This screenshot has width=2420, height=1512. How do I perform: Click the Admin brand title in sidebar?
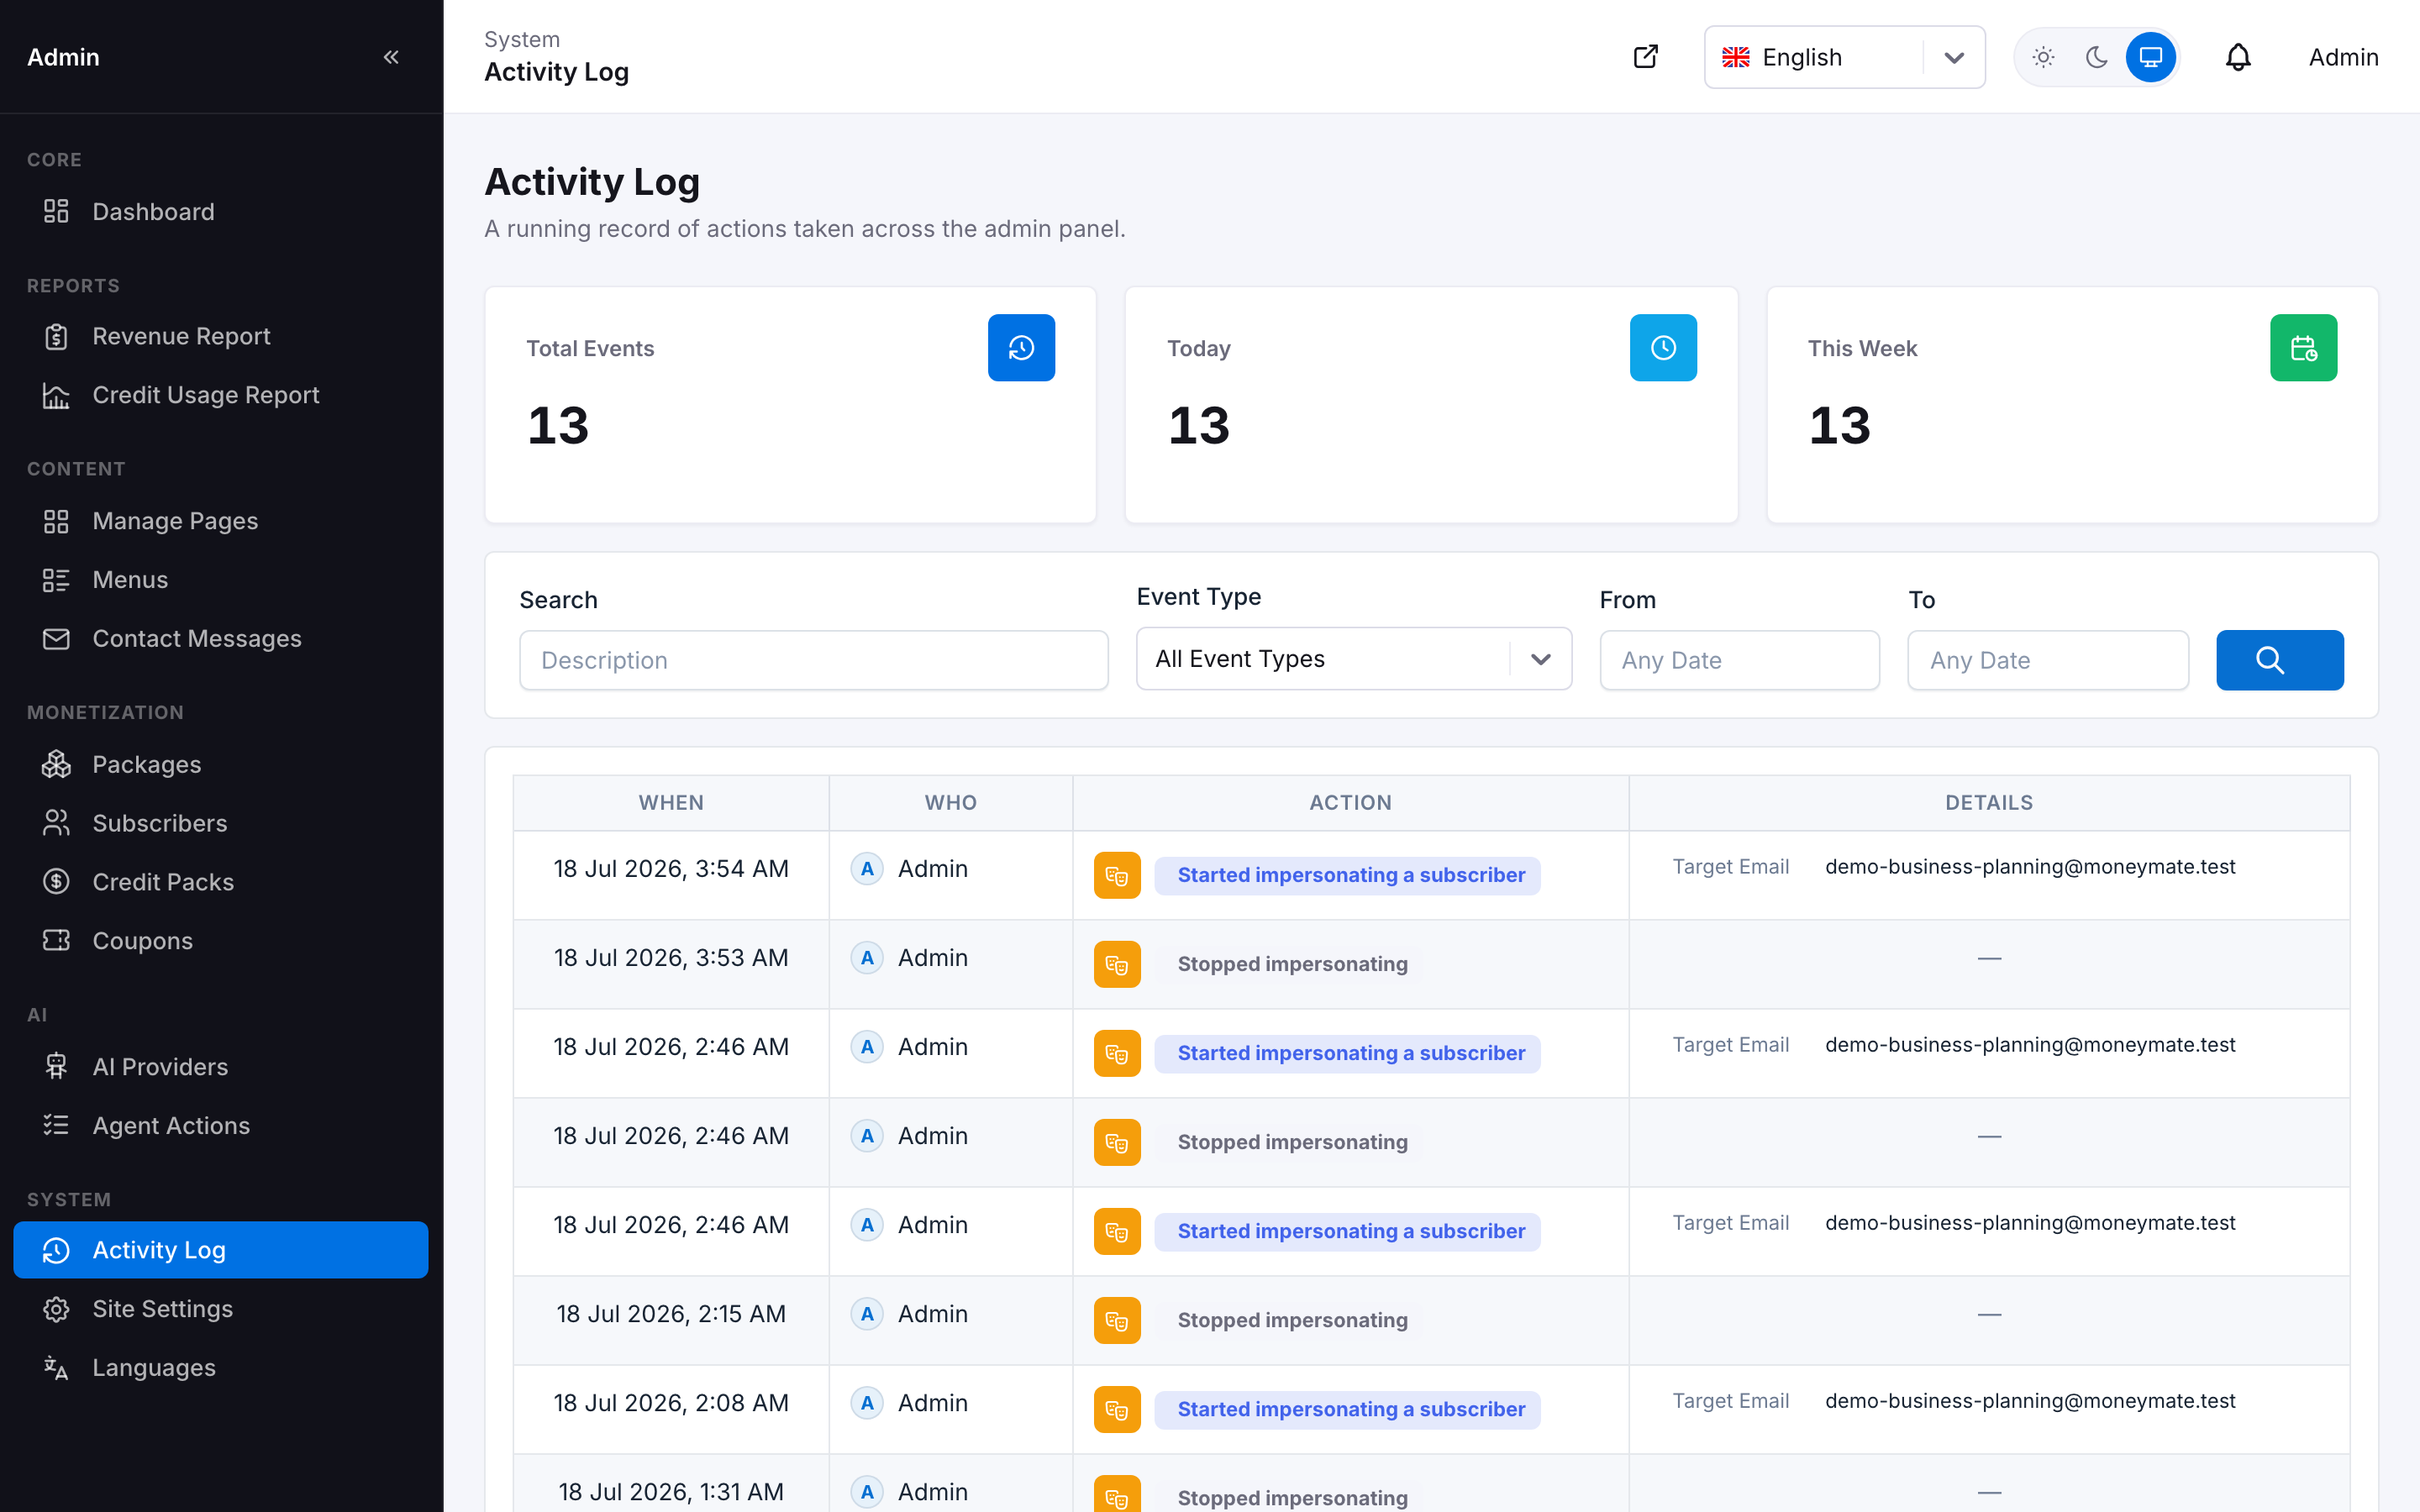tap(63, 57)
